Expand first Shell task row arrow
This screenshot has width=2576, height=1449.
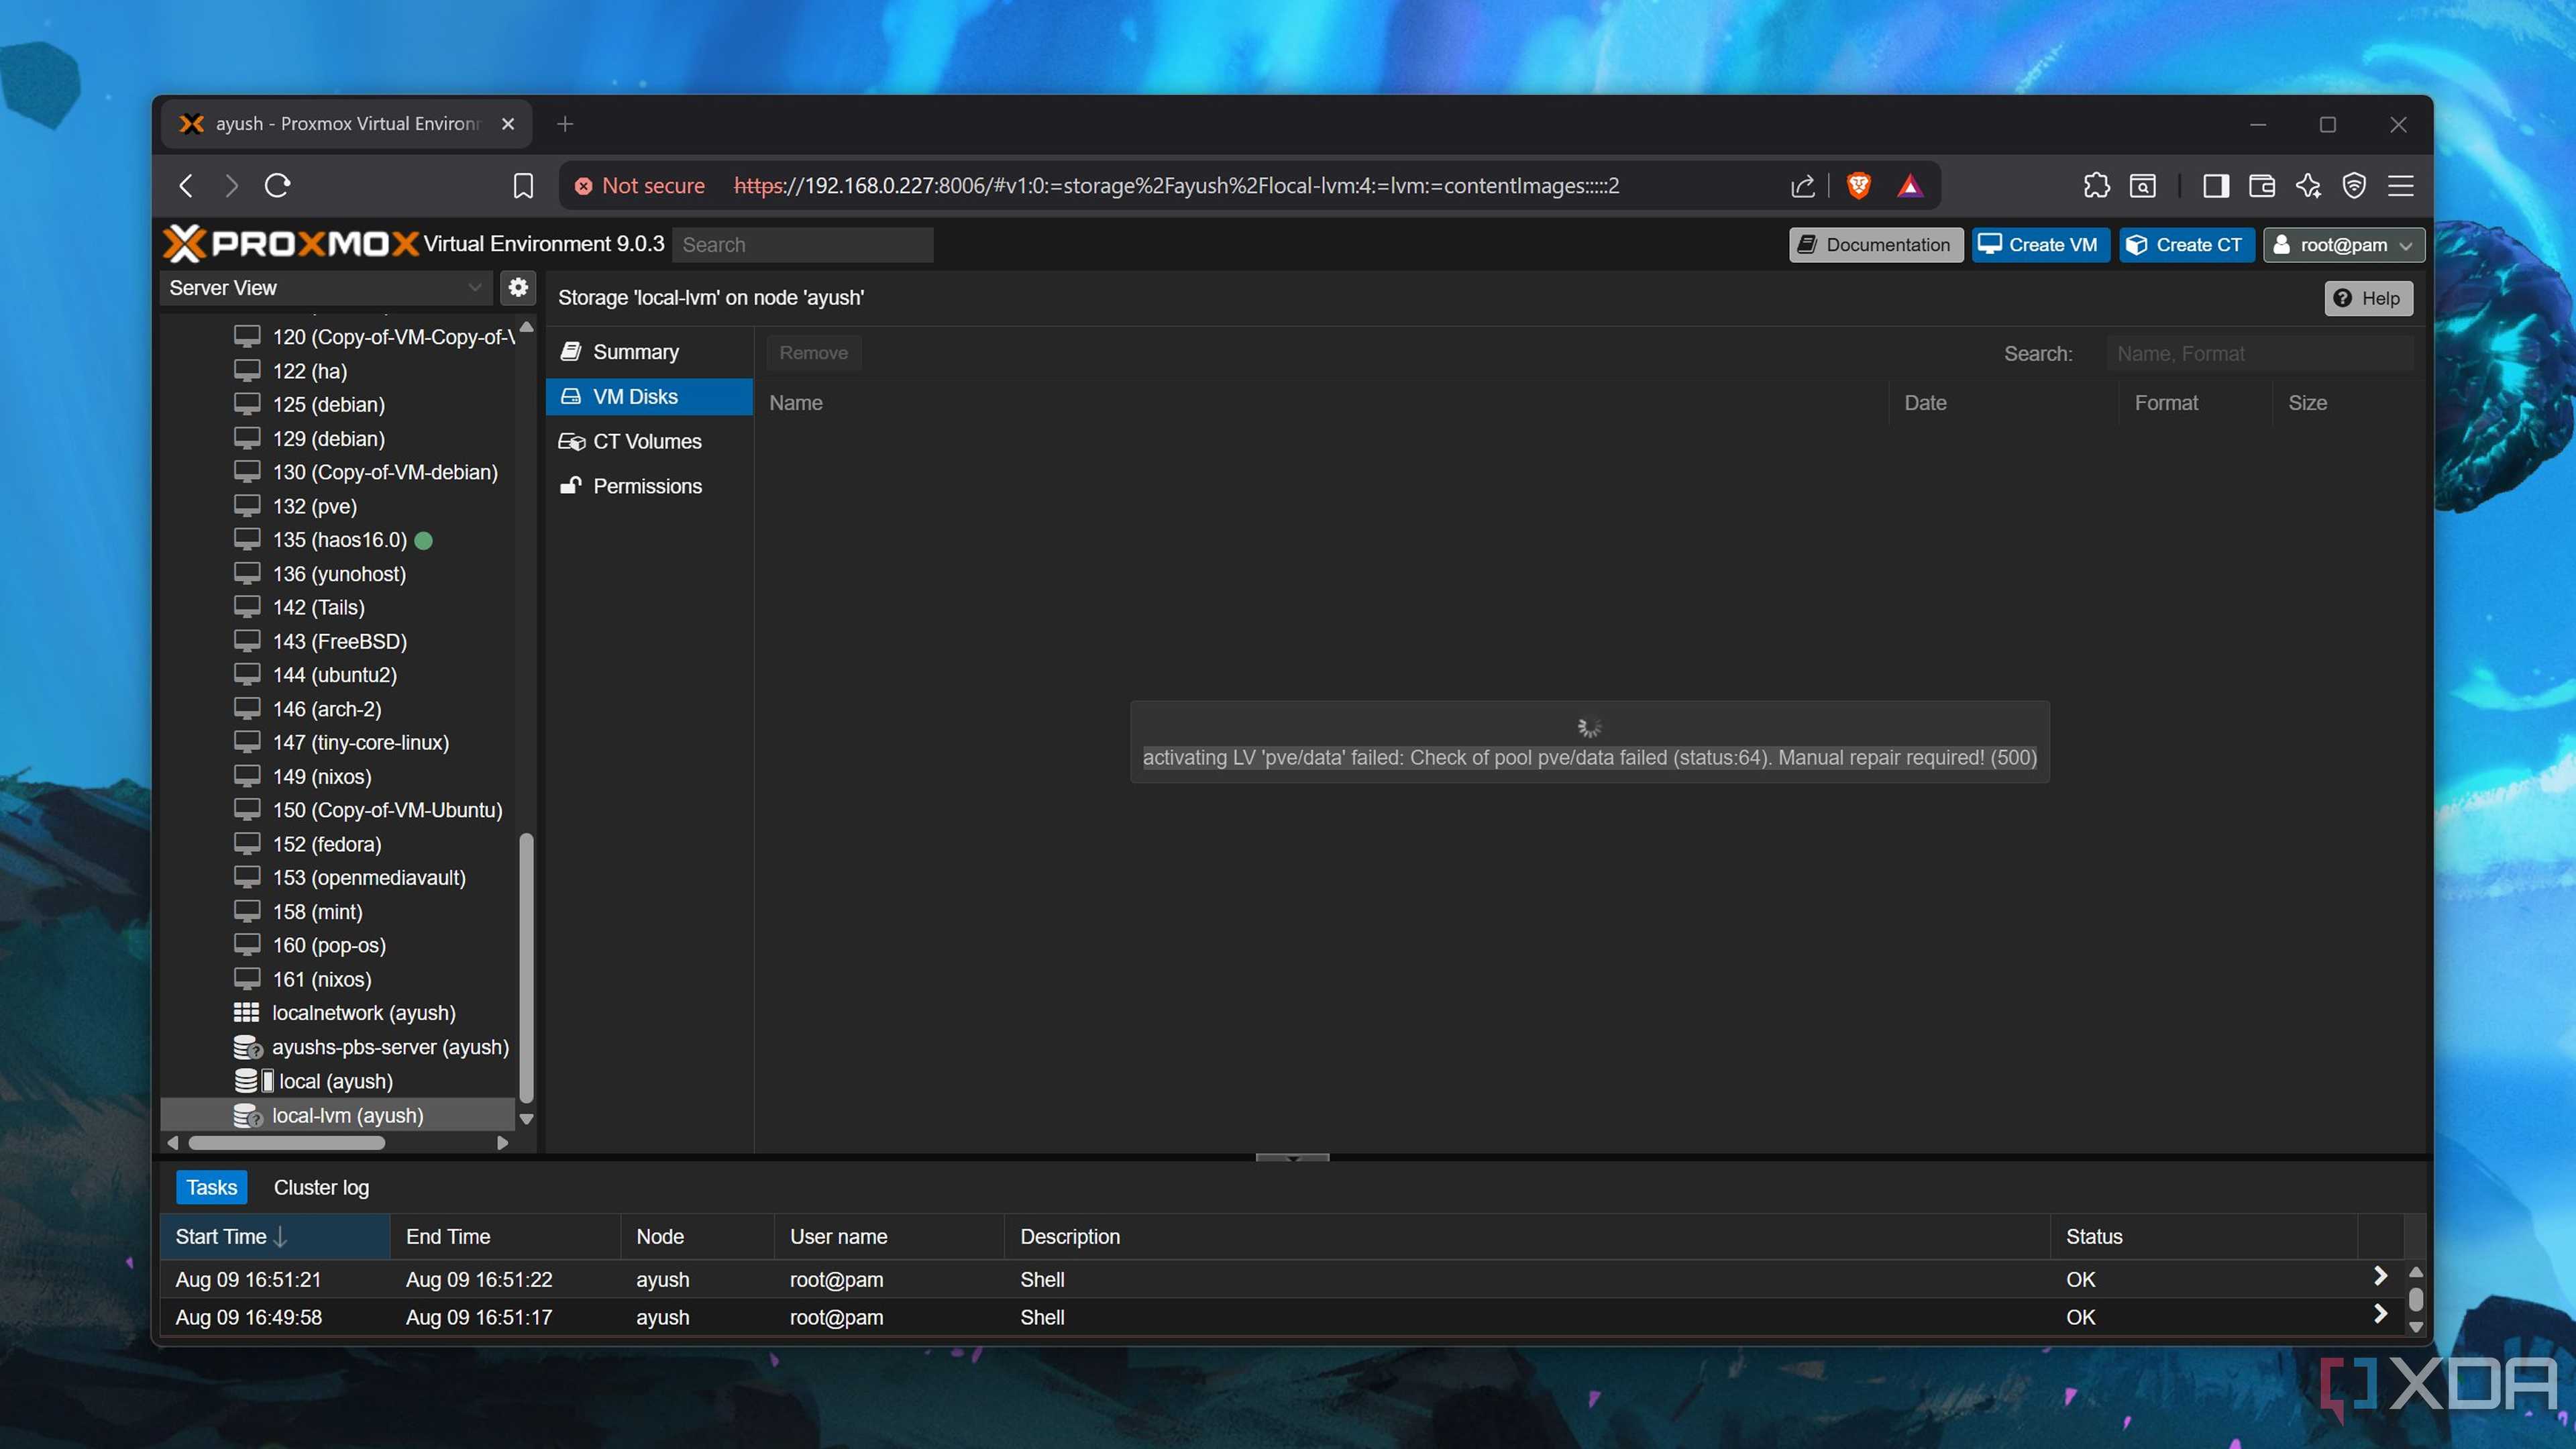2380,1276
